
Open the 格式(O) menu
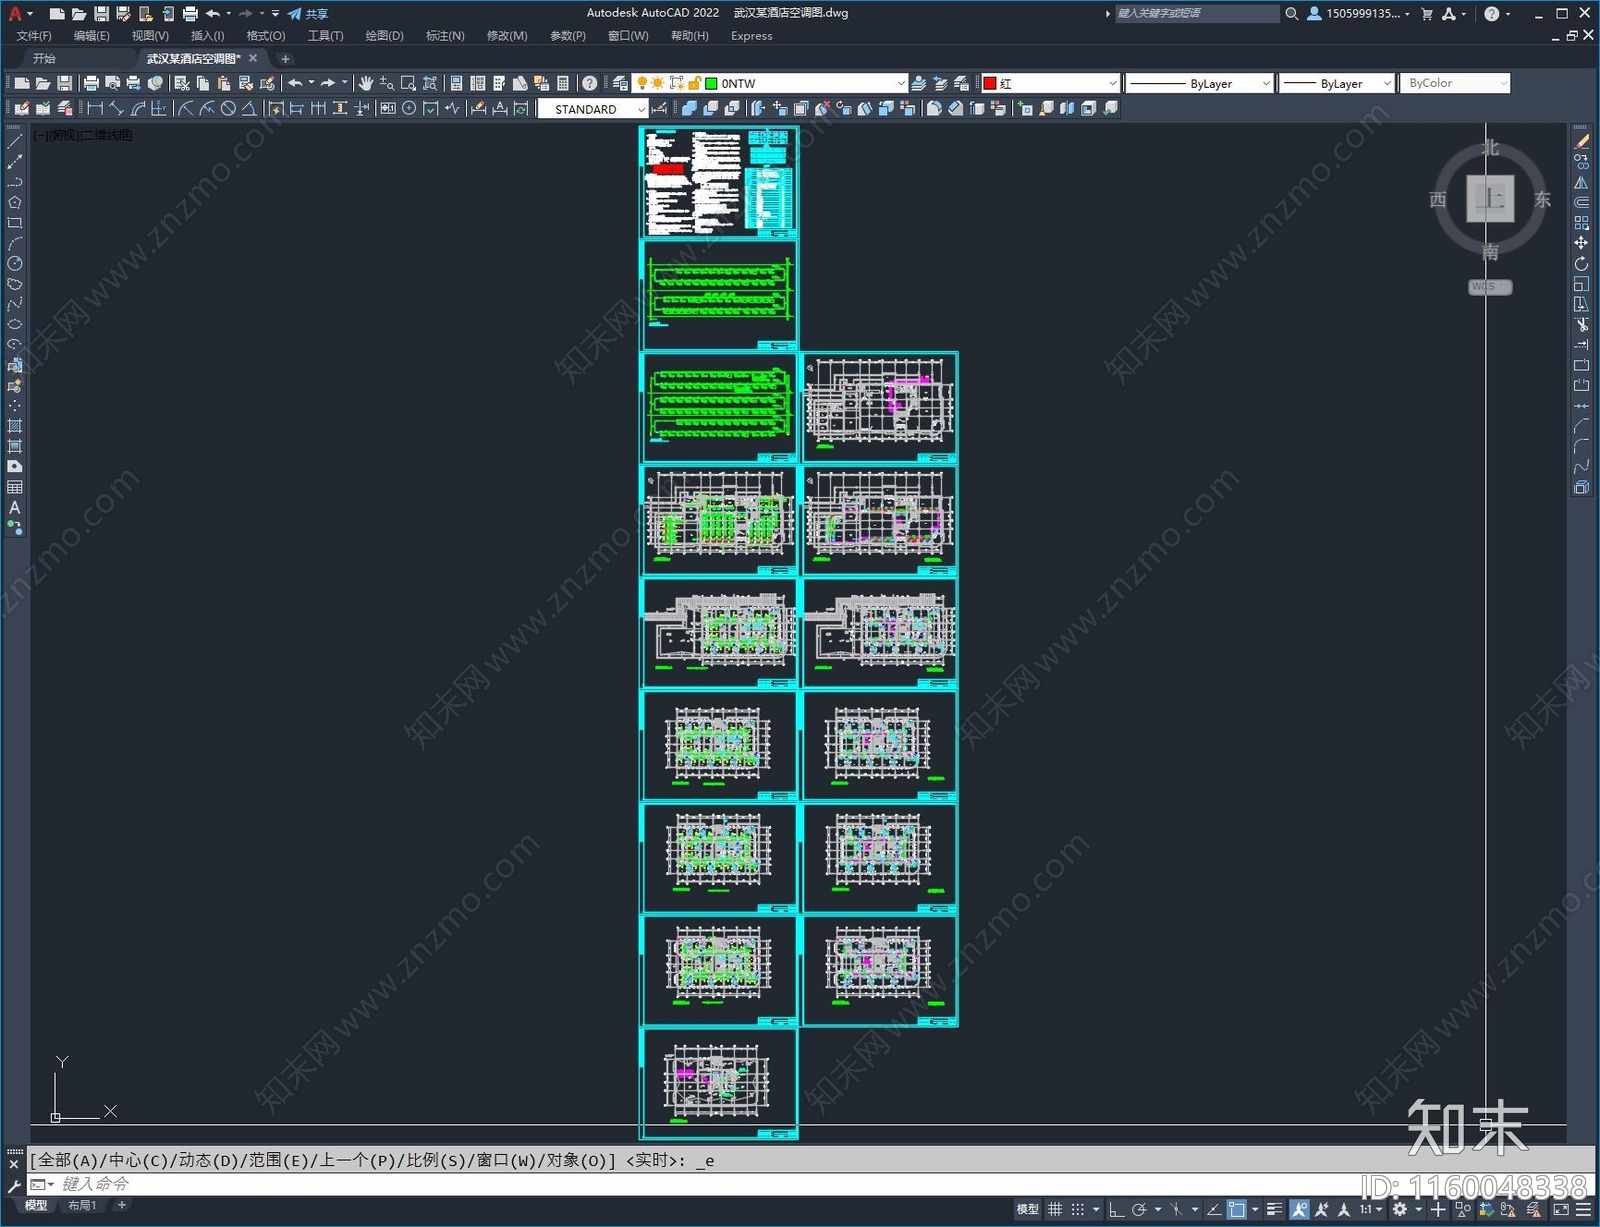(x=265, y=36)
